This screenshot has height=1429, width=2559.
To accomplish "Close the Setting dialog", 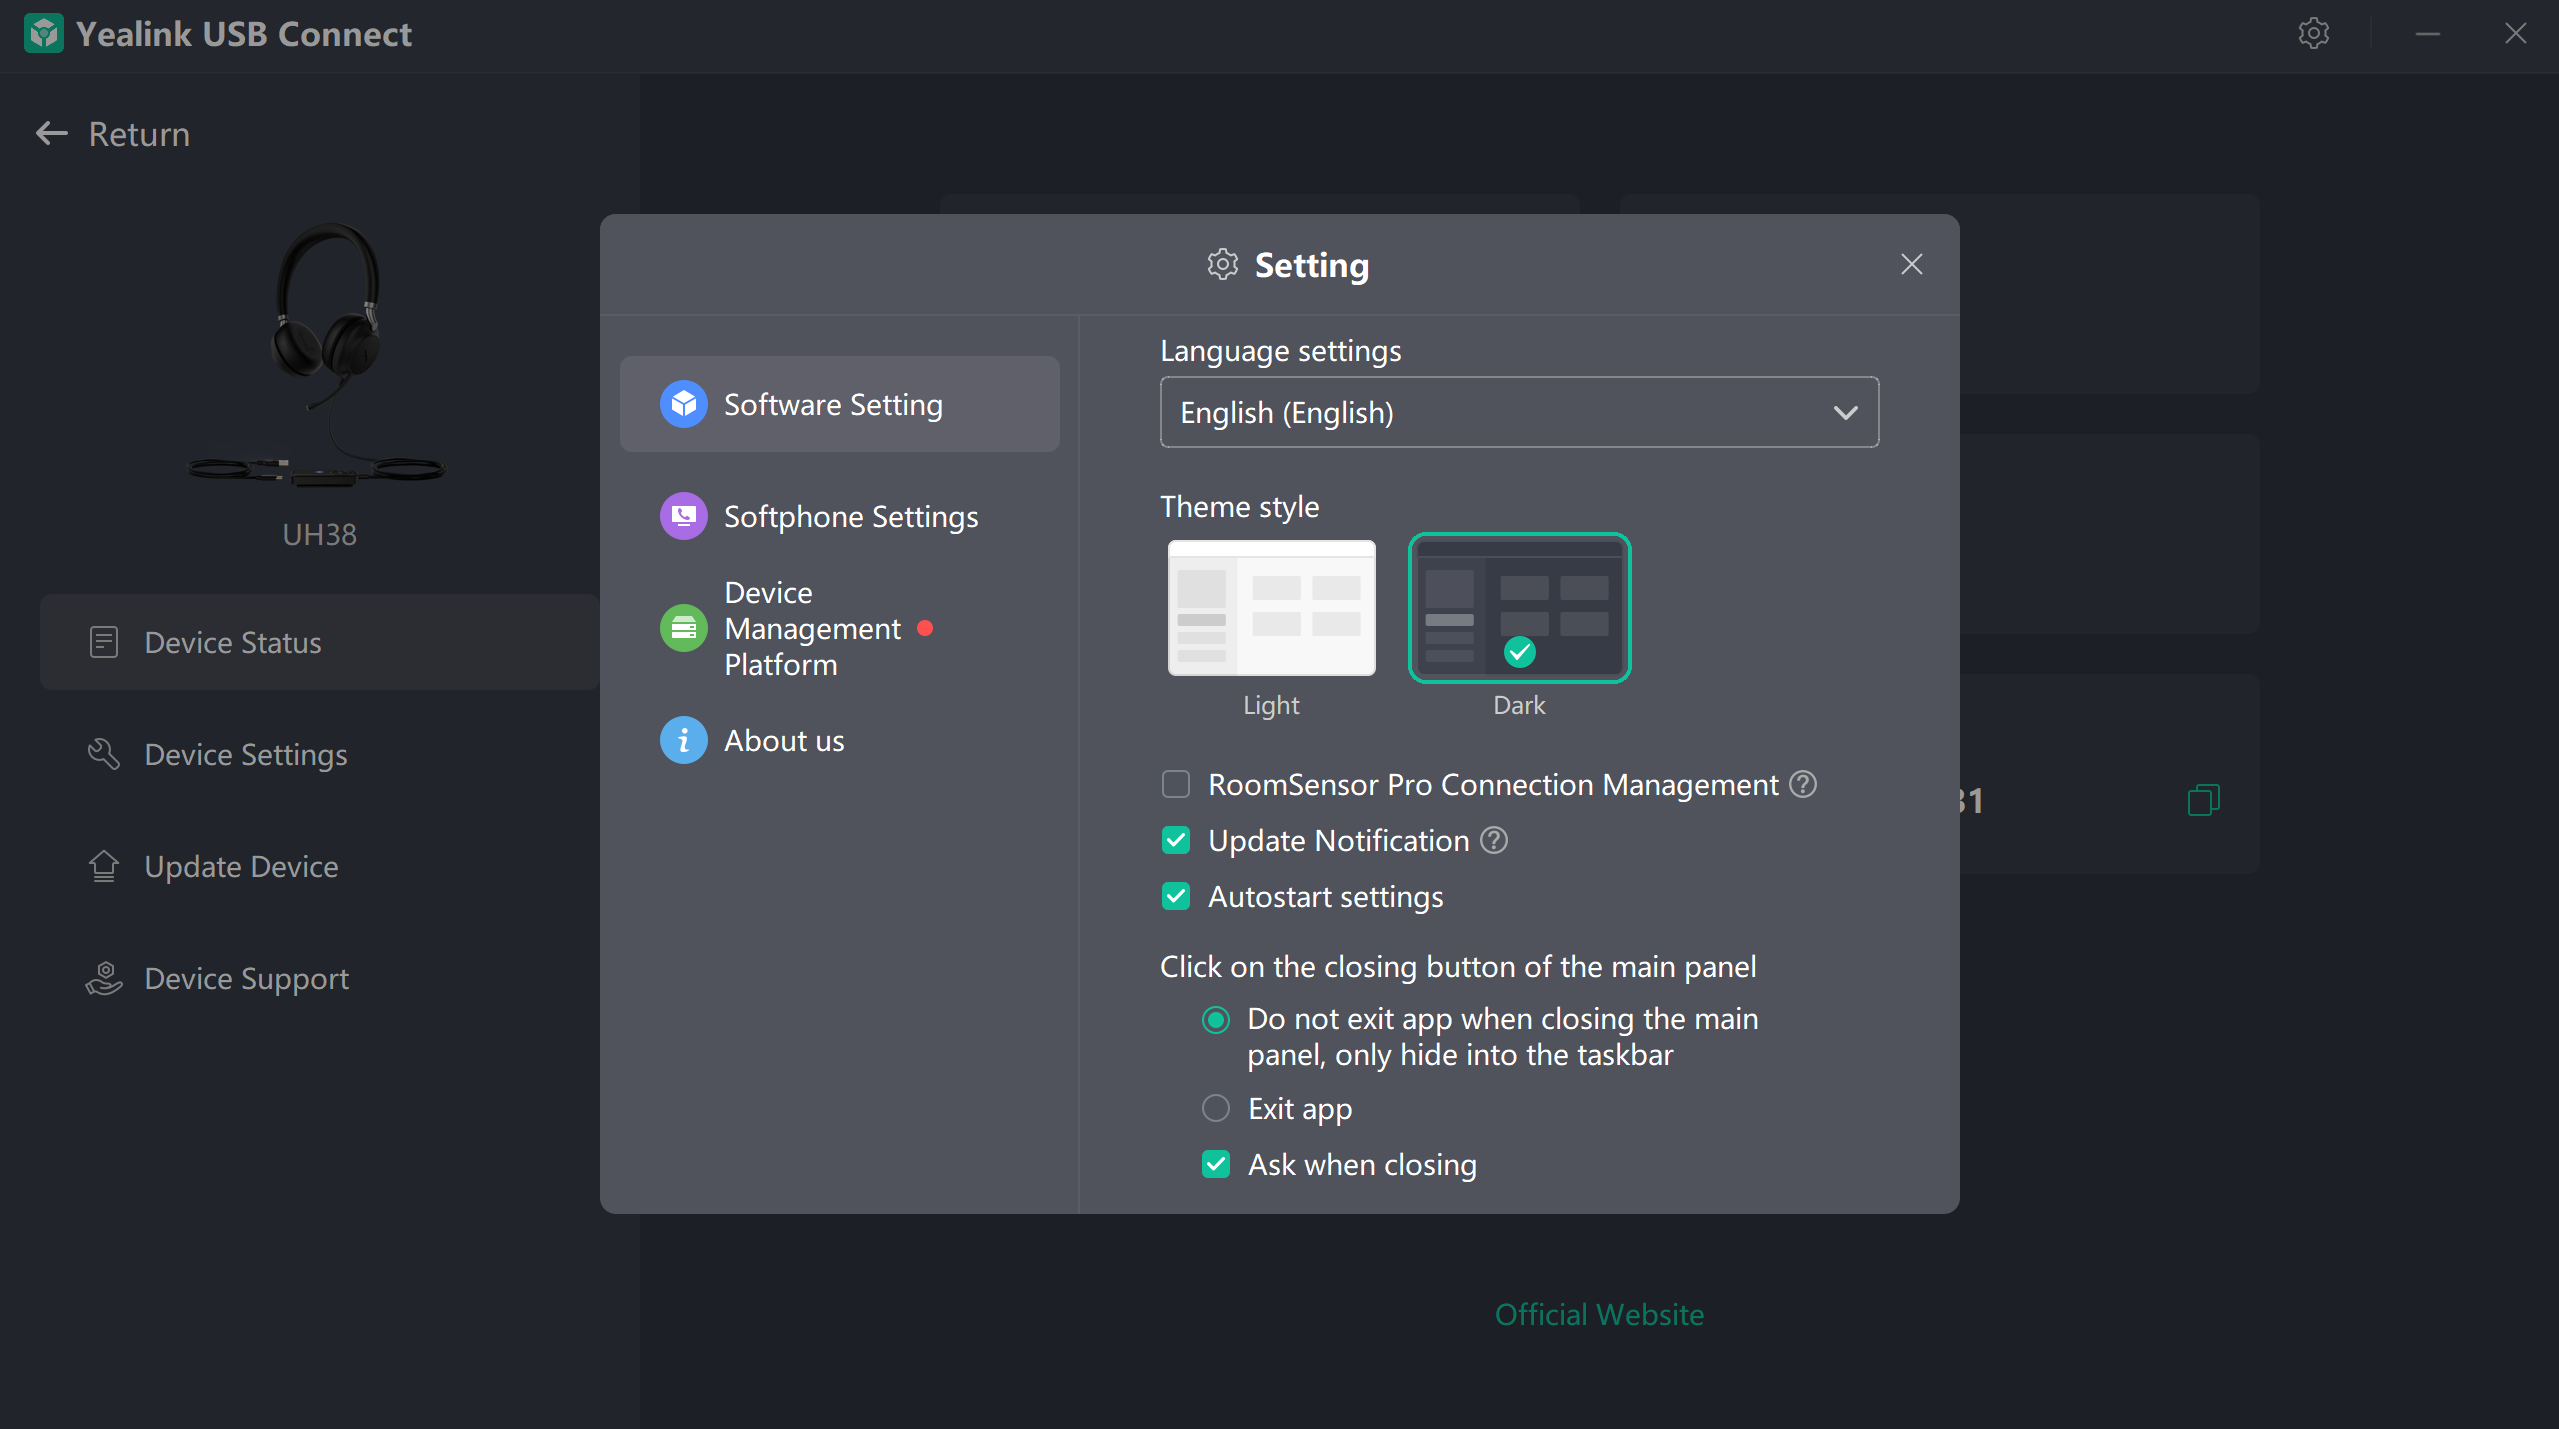I will tap(1911, 265).
